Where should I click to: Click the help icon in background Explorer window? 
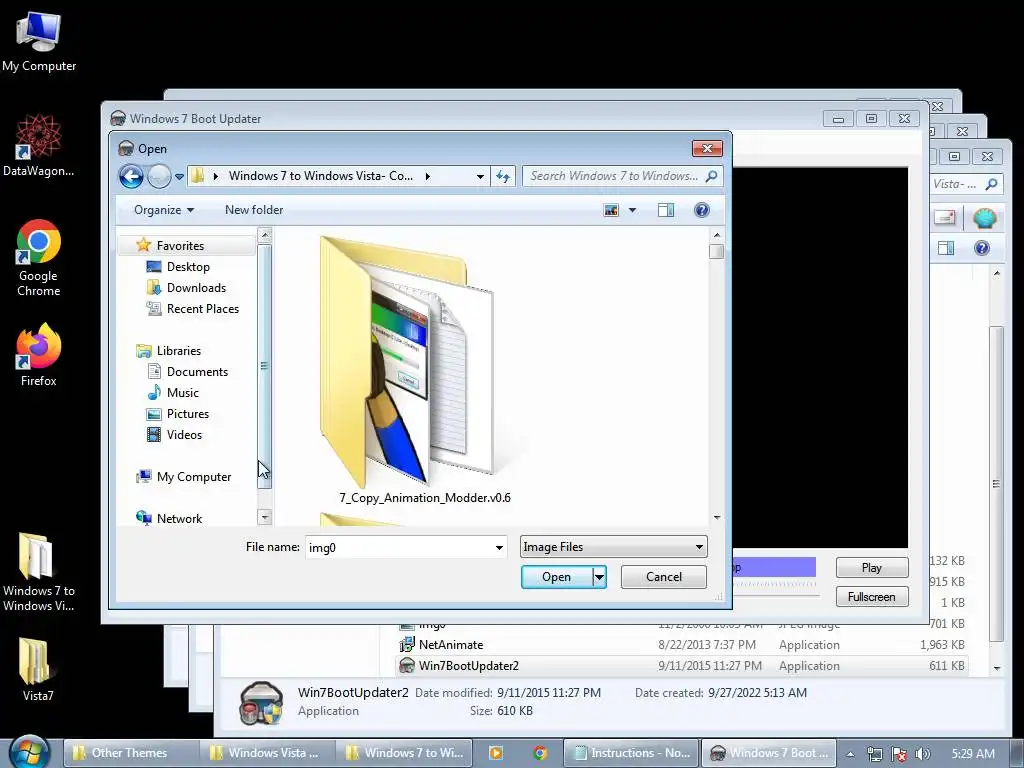[x=982, y=248]
